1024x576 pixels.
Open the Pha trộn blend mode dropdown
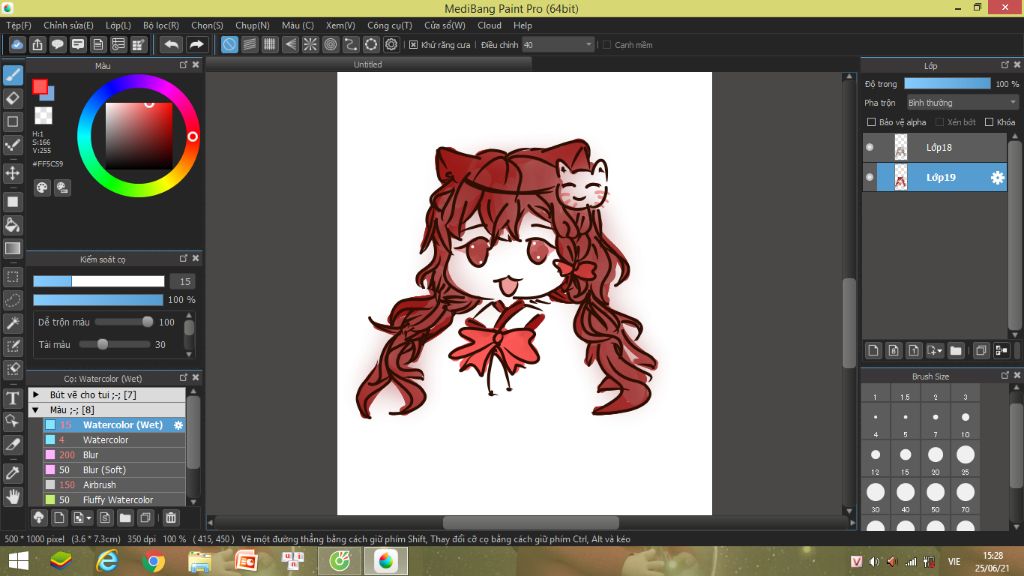962,103
